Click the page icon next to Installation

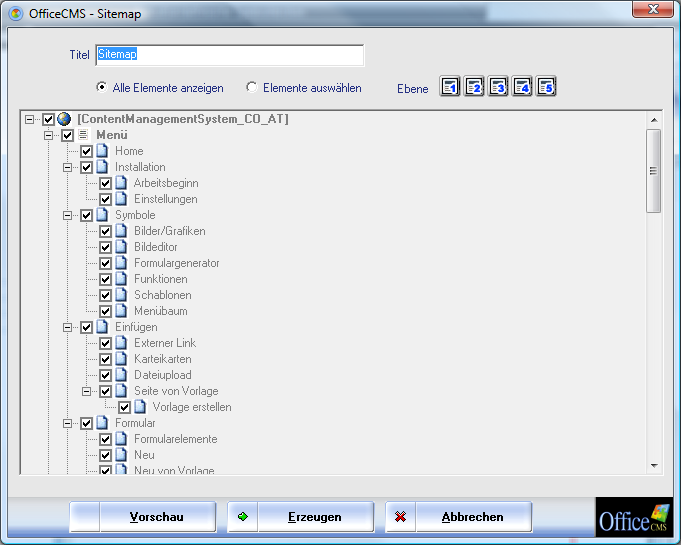pos(102,167)
